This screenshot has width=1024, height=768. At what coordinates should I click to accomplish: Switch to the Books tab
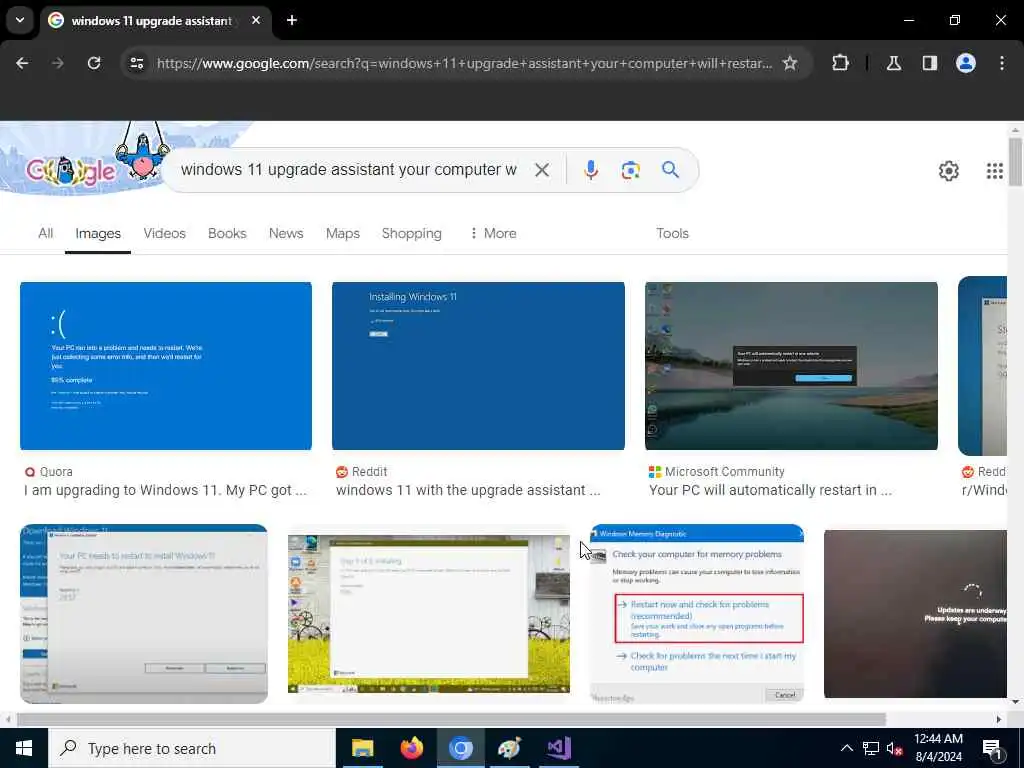tap(227, 234)
